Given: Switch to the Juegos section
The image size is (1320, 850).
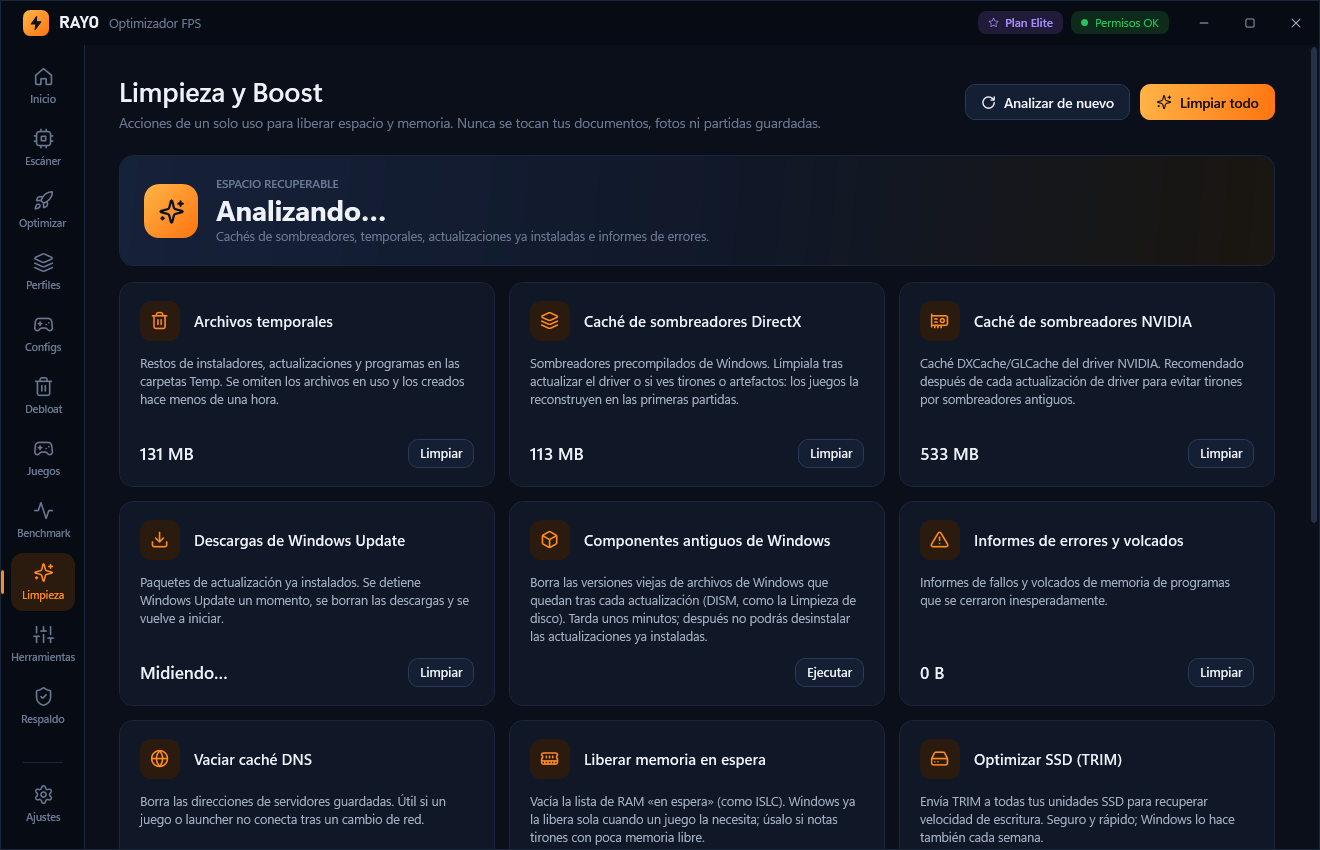Looking at the screenshot, I should (43, 458).
